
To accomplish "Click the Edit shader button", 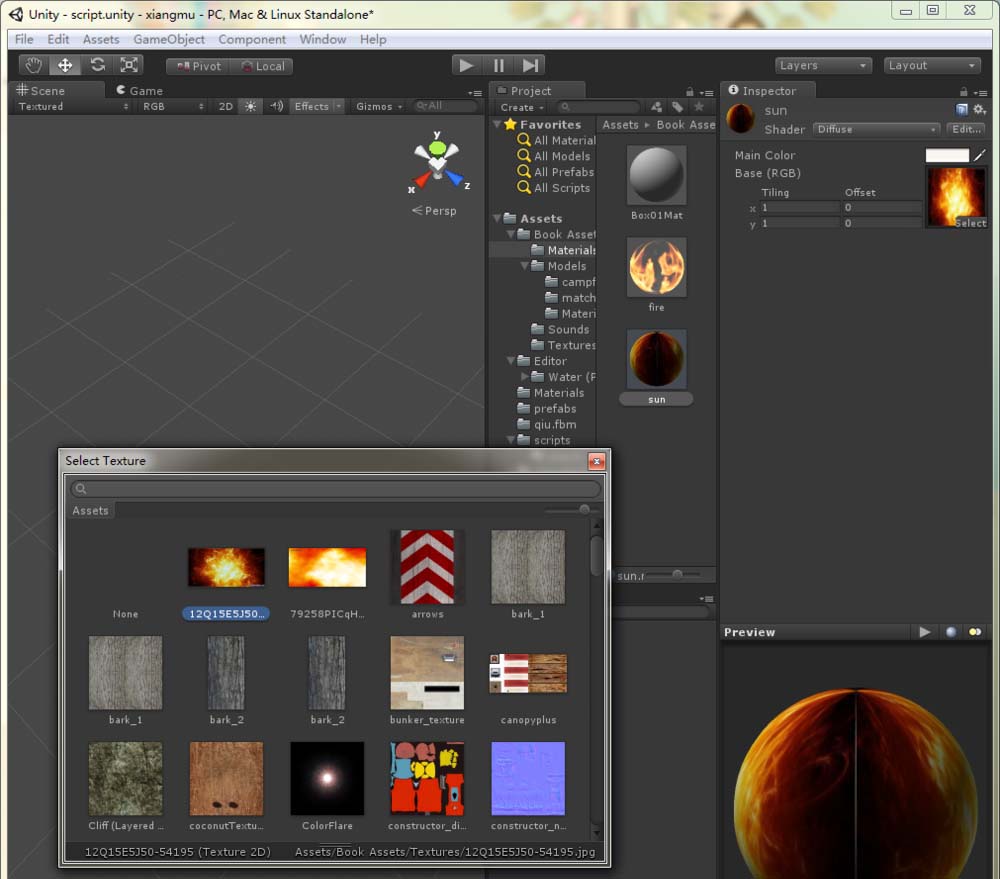I will (966, 129).
